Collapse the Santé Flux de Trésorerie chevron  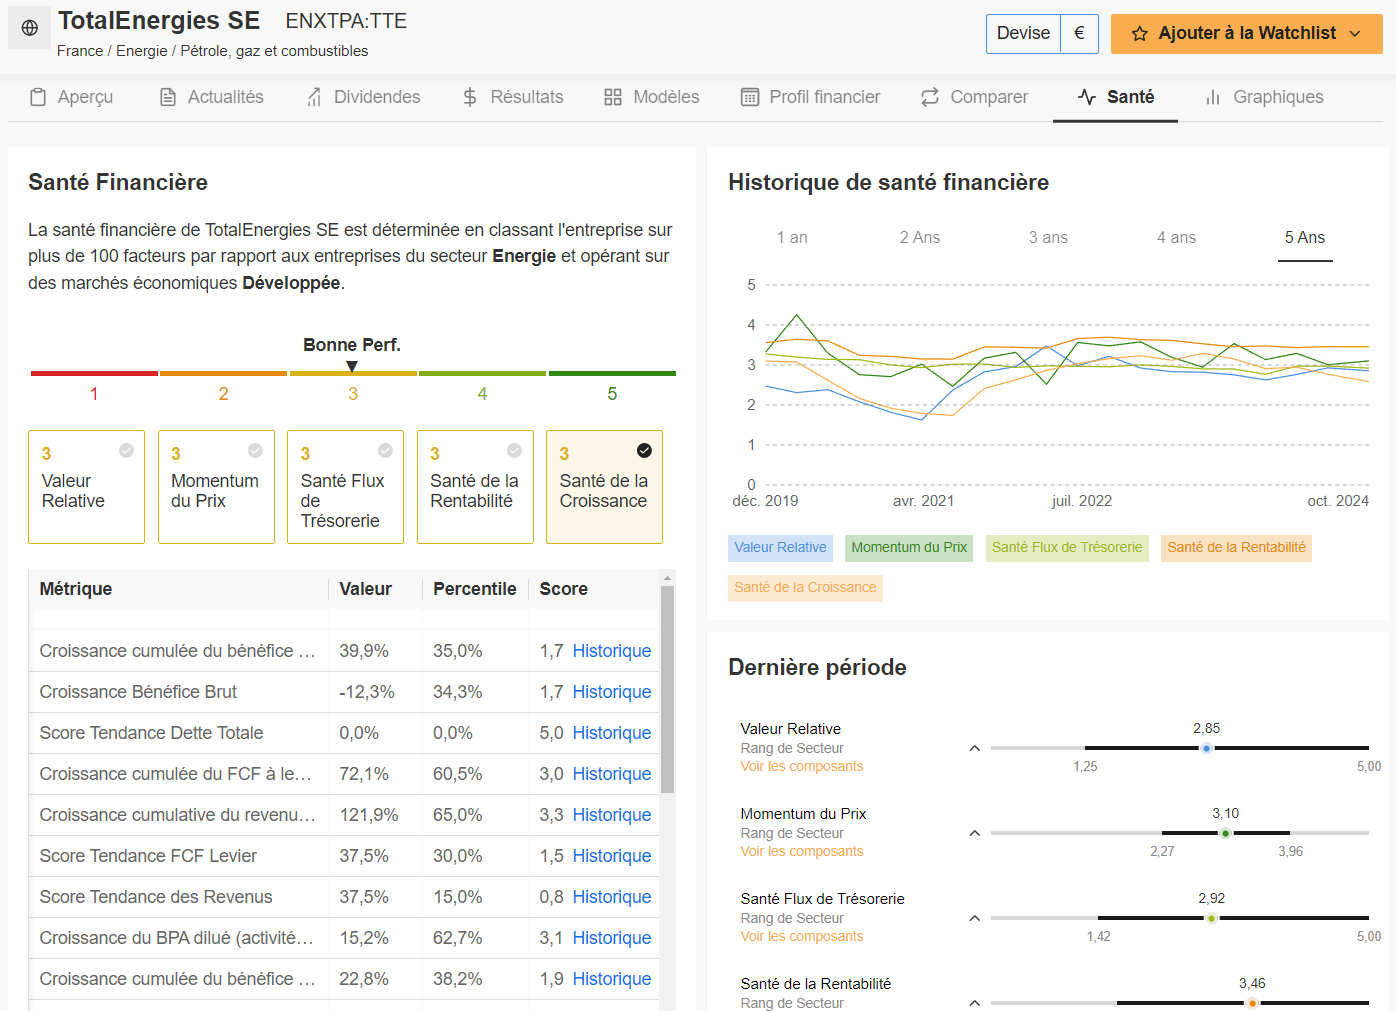click(x=974, y=918)
